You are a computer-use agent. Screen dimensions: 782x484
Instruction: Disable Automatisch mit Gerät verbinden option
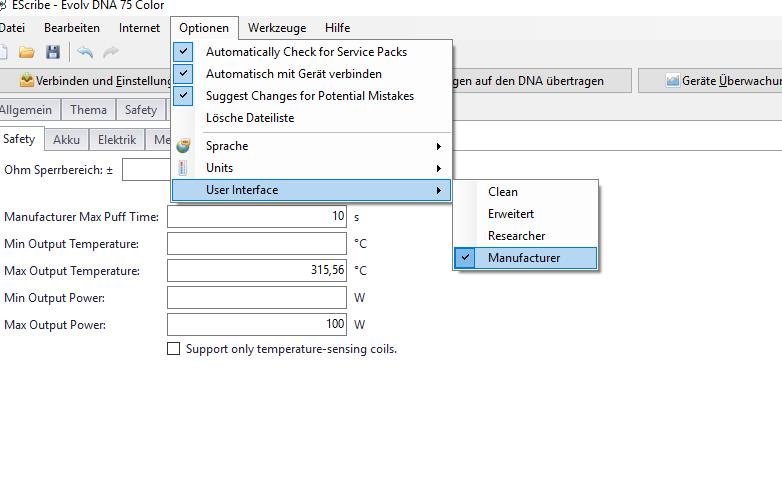click(x=294, y=74)
